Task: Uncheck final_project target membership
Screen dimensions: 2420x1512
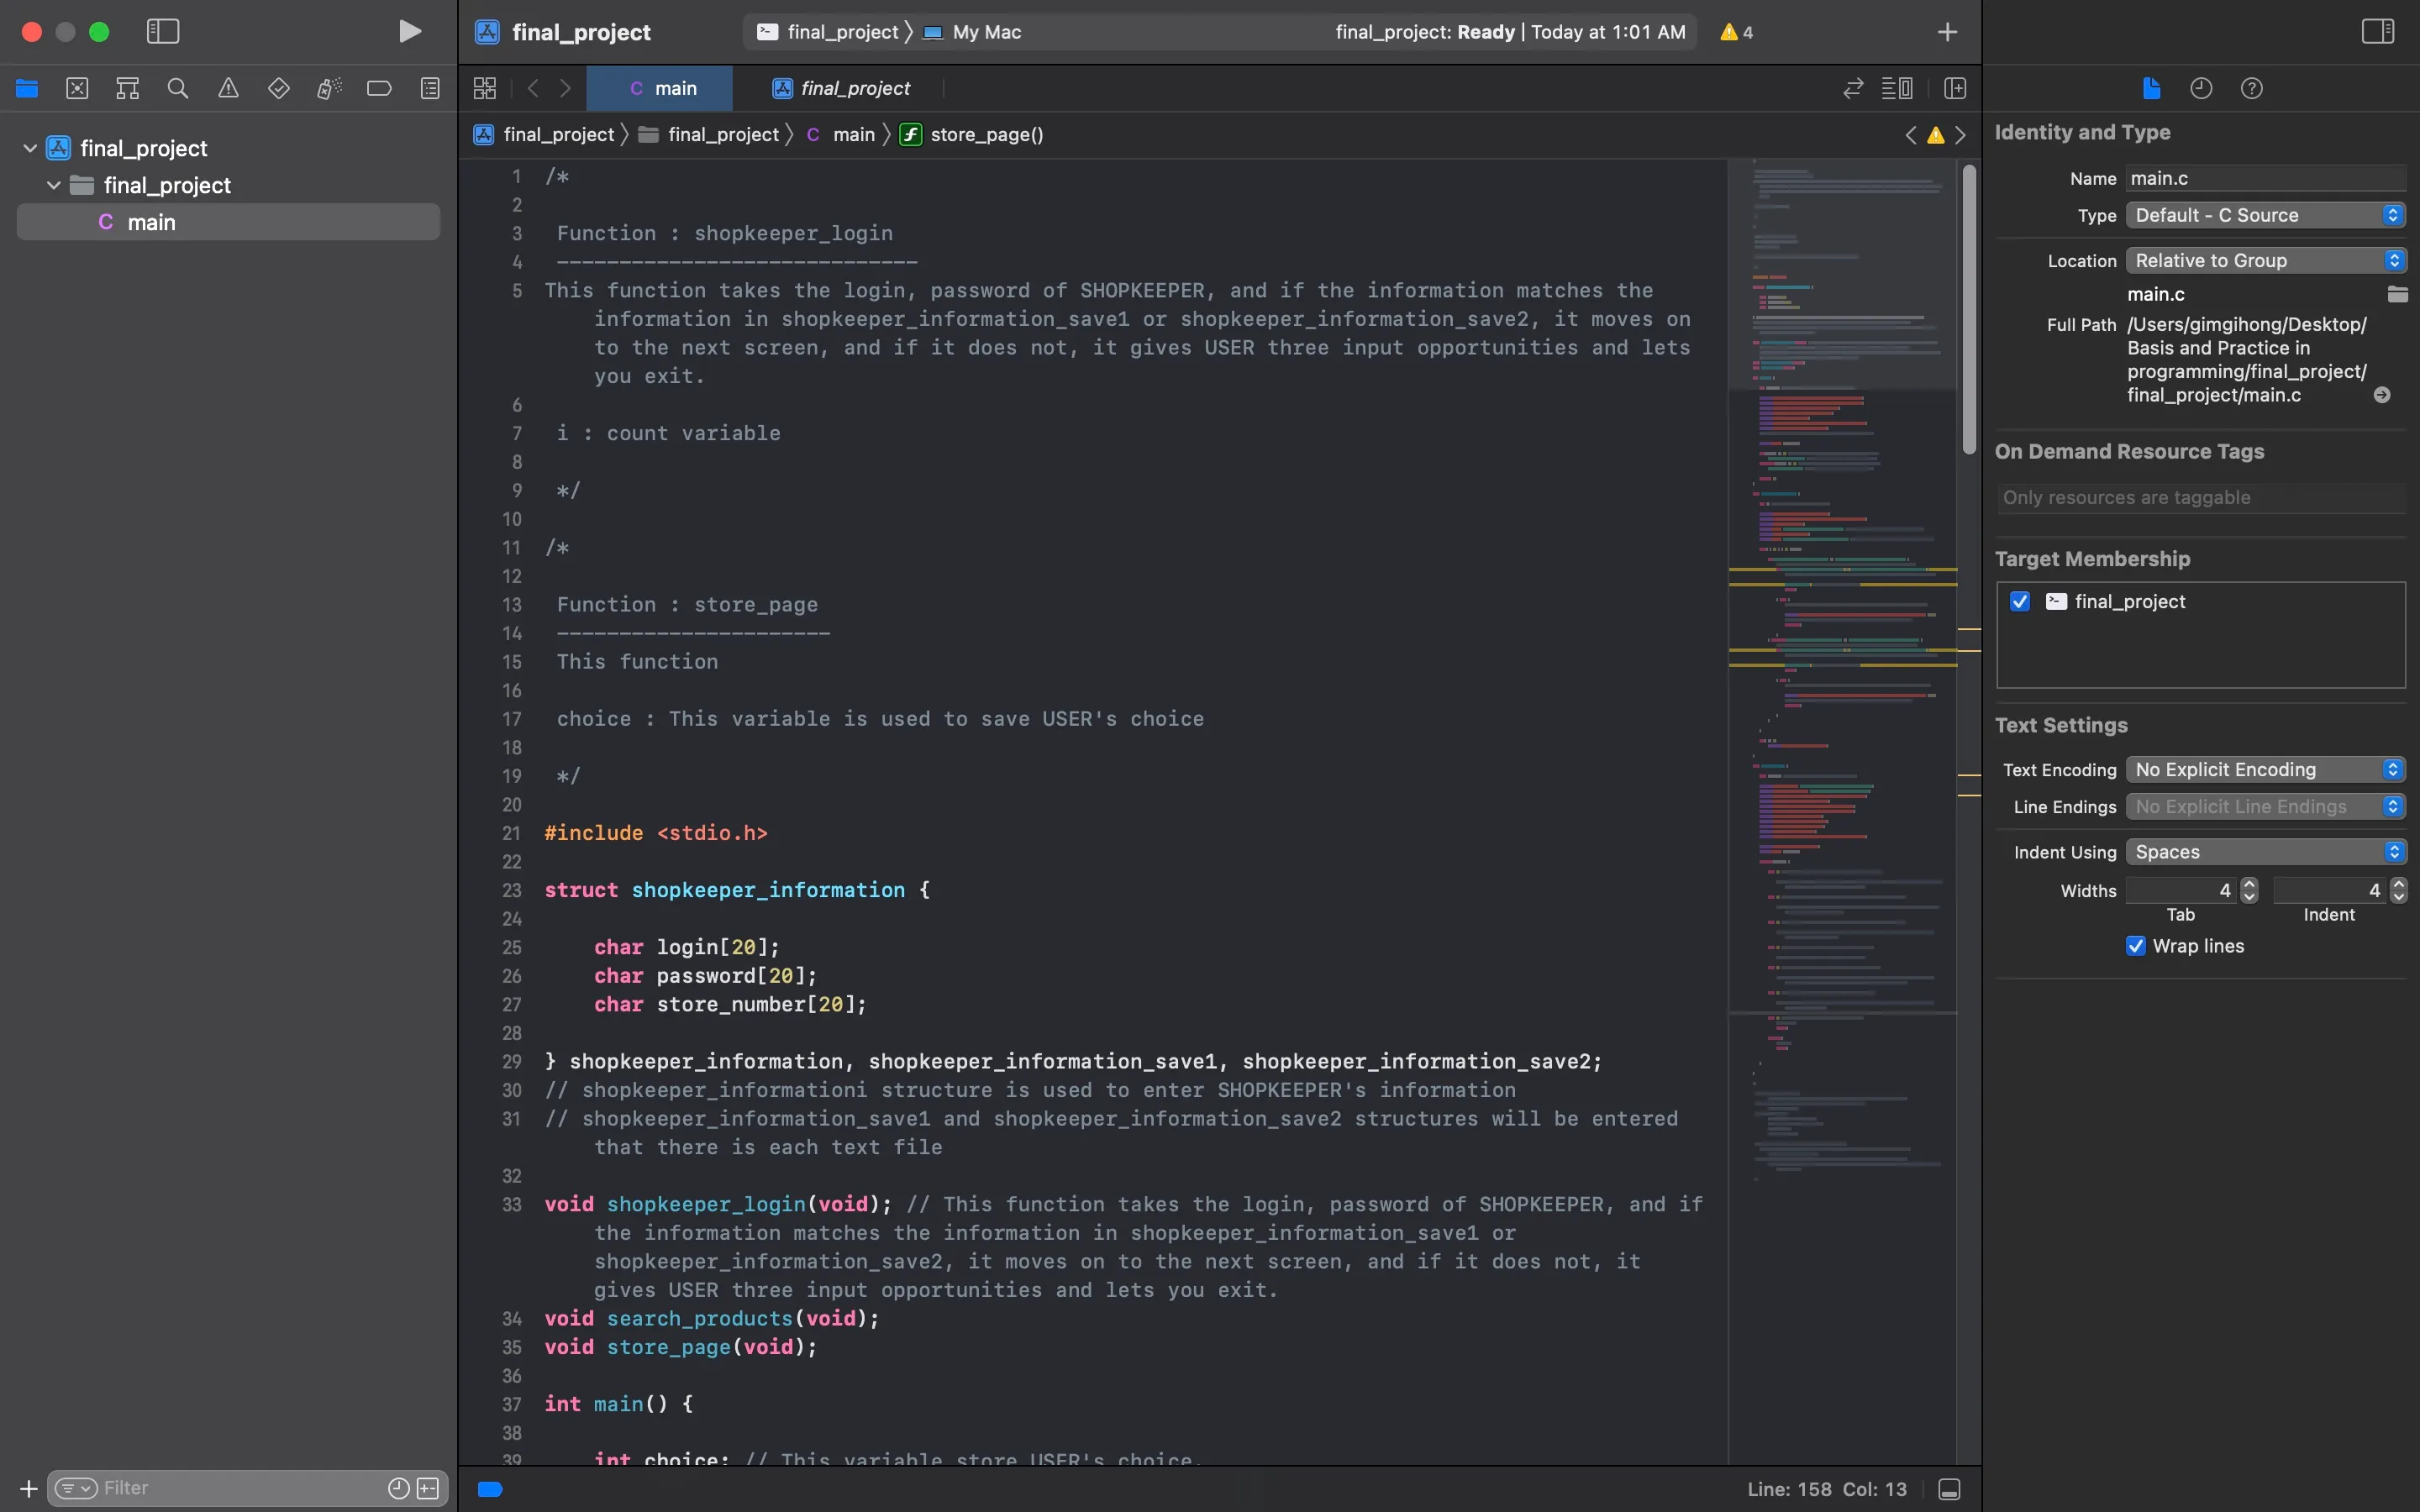Action: (x=2020, y=601)
